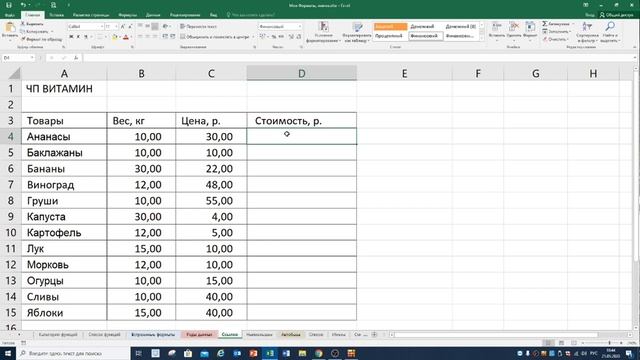Screen dimensions: 640x360
Task: Open the Файл menu tab
Action: point(10,15)
